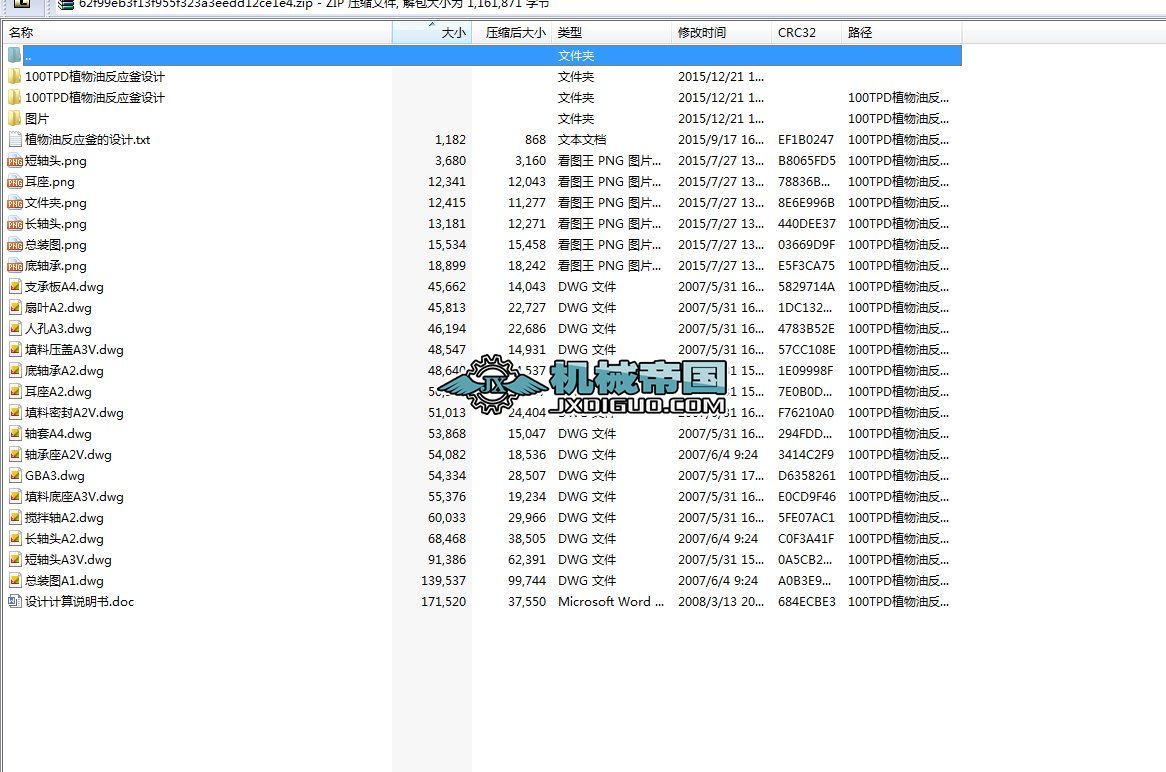This screenshot has width=1166, height=772.
Task: Select the GBA3.dwg file row
Action: tap(54, 475)
